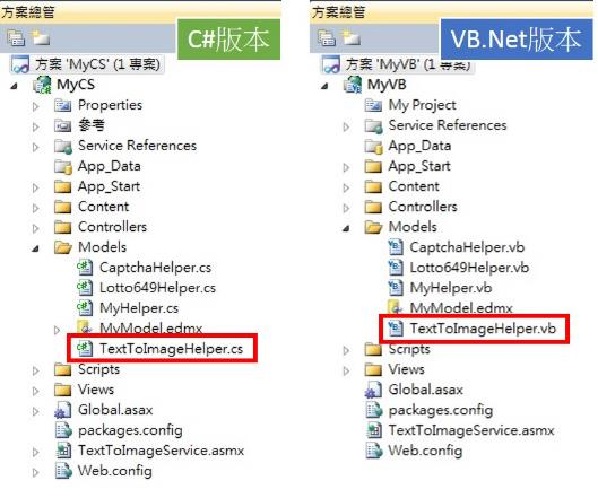The height and width of the screenshot is (498, 598).
Task: Click the TextToImageService.asmx icon in MyVB
Action: coord(374,431)
